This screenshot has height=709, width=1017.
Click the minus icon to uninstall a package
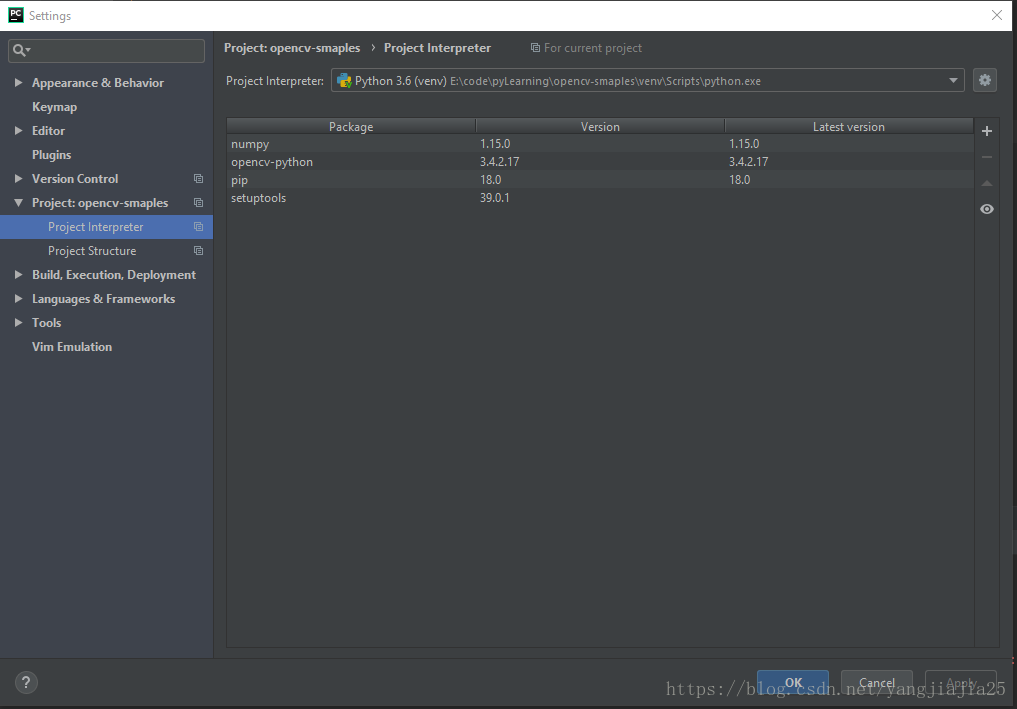[986, 156]
